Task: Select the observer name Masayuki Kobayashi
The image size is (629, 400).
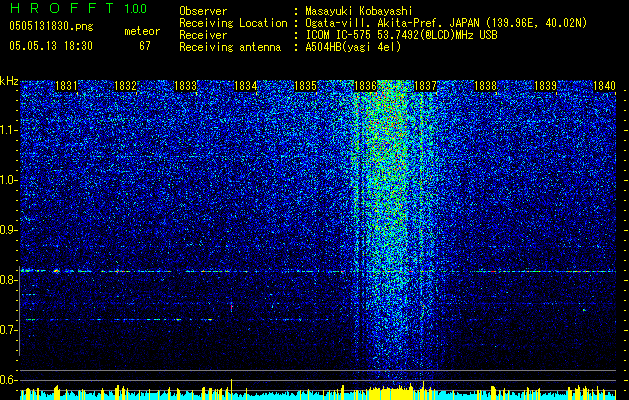Action: coord(359,11)
